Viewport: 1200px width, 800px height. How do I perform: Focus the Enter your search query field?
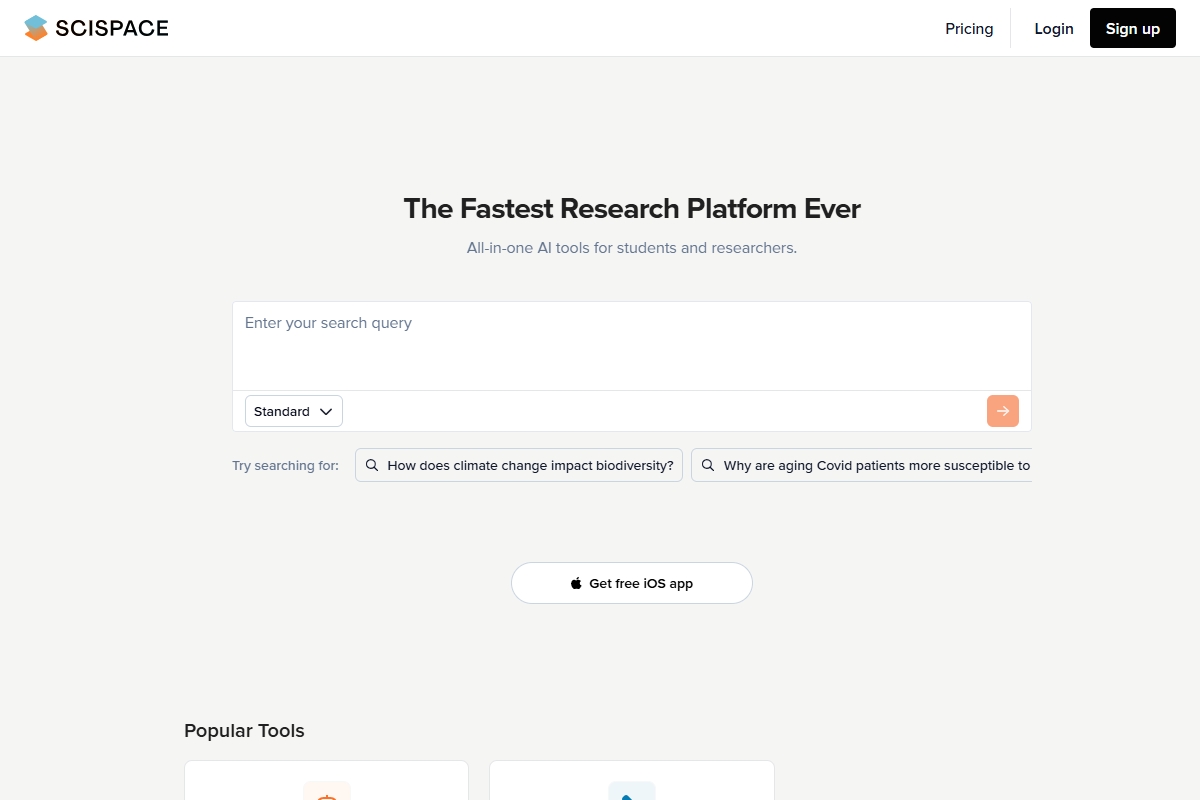(x=630, y=345)
